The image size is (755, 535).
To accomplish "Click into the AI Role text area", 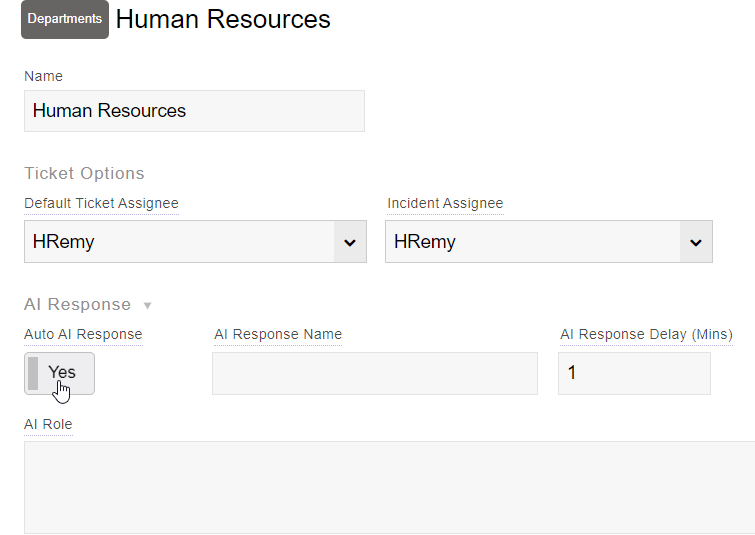I will [389, 487].
